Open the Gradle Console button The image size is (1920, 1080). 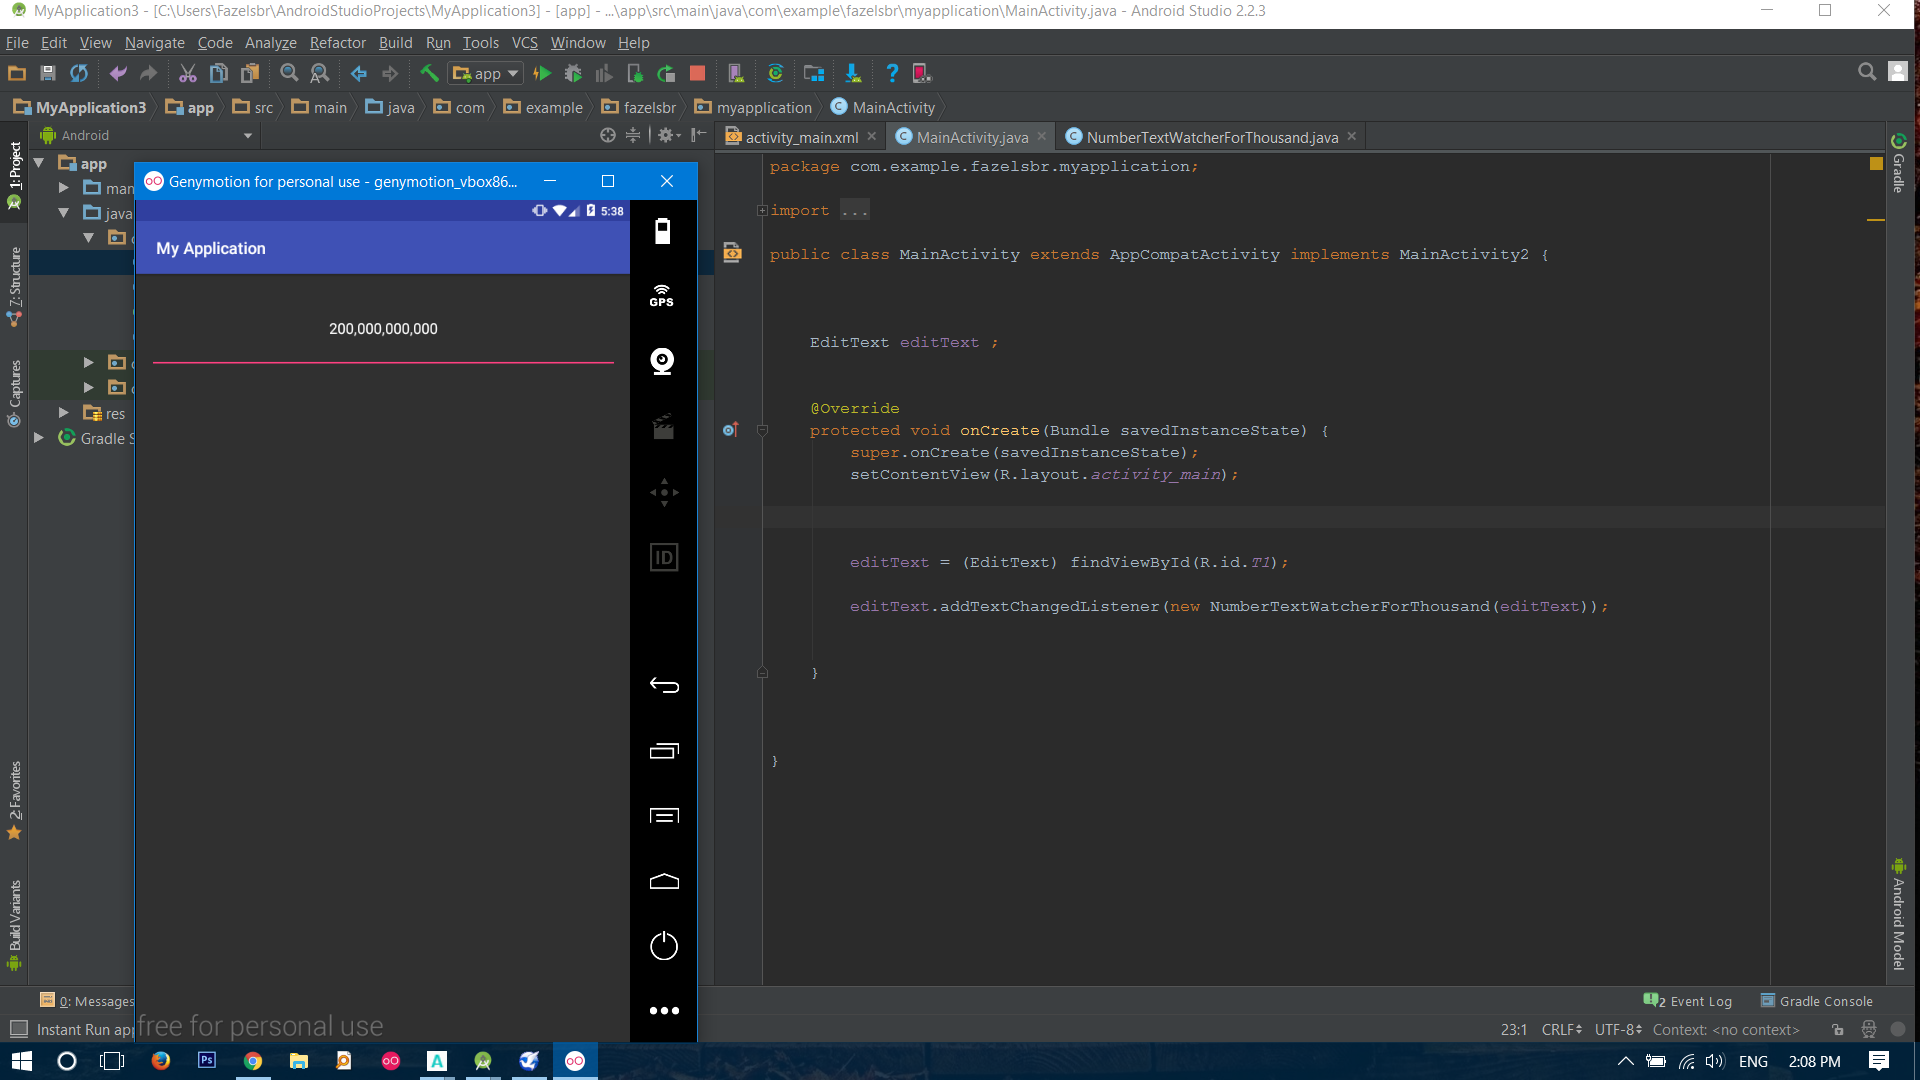click(x=1817, y=1001)
